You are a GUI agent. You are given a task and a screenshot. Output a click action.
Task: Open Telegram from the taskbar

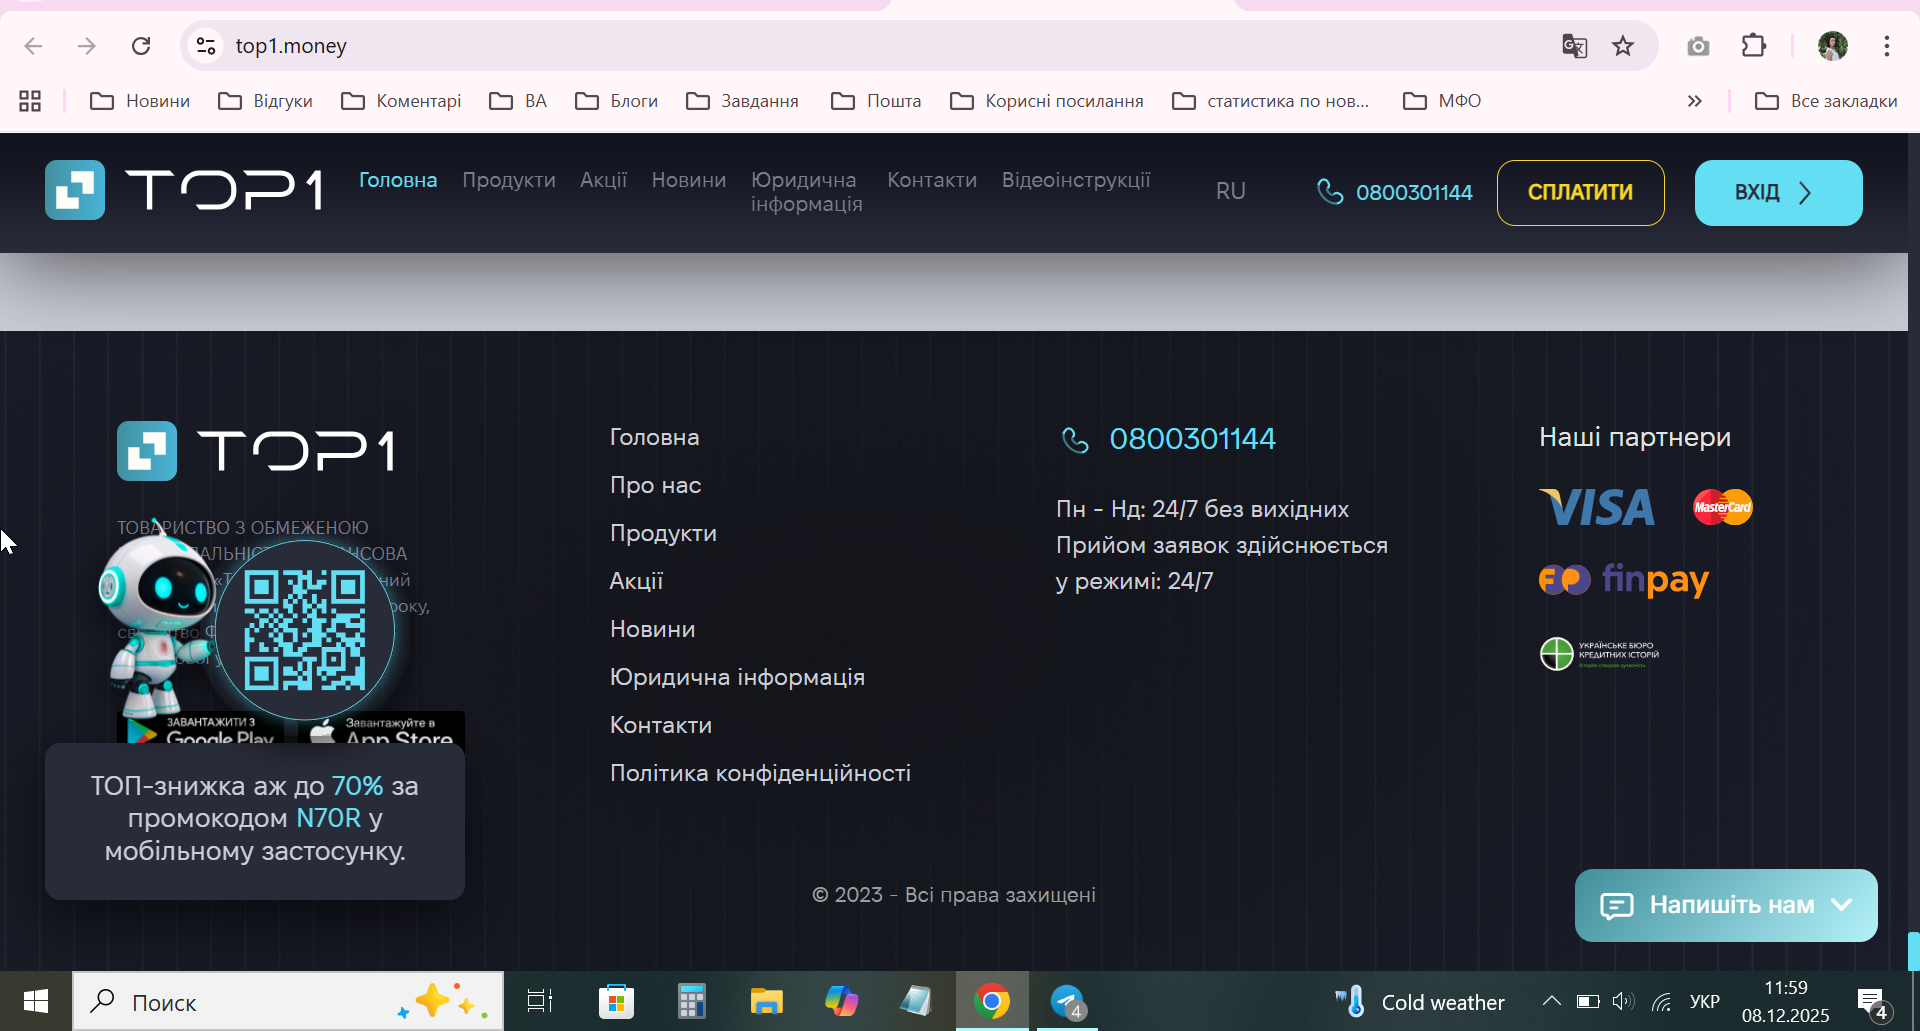pyautogui.click(x=1068, y=1001)
